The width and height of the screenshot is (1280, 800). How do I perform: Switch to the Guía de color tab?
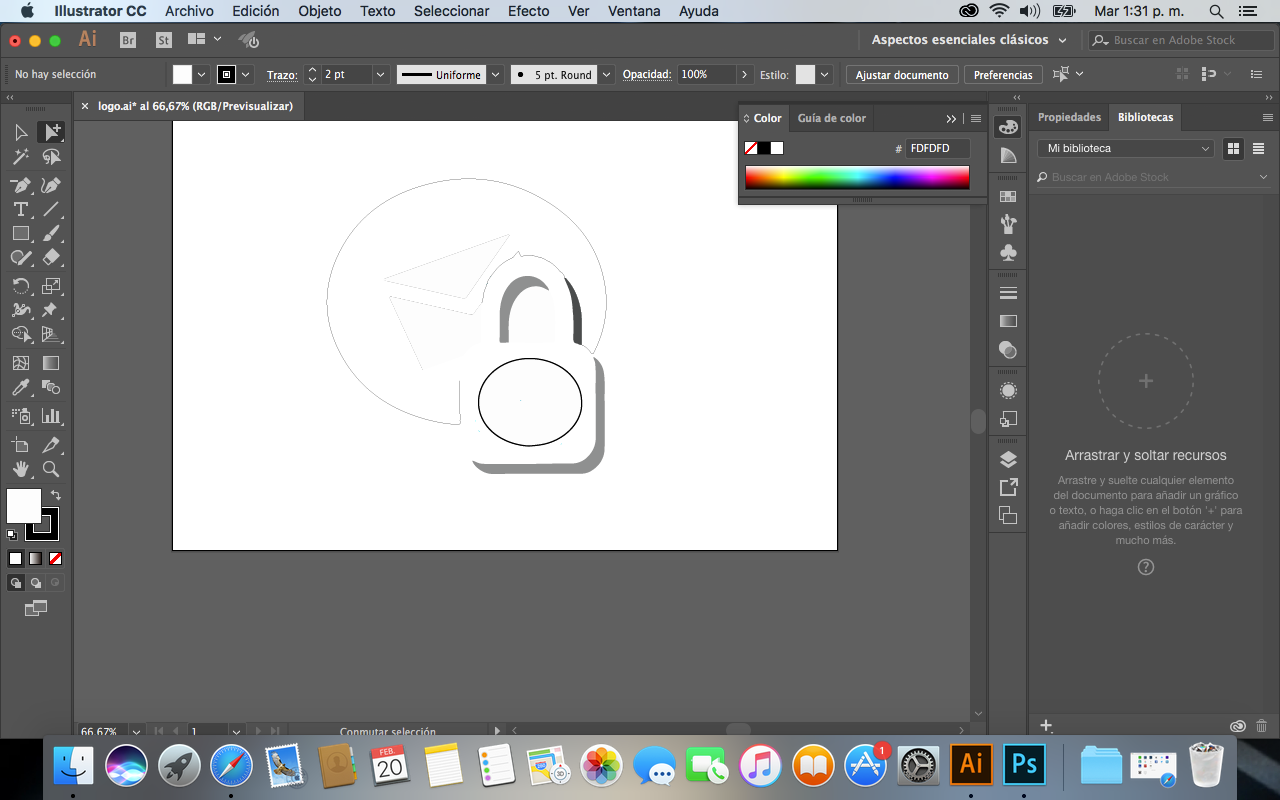point(832,118)
